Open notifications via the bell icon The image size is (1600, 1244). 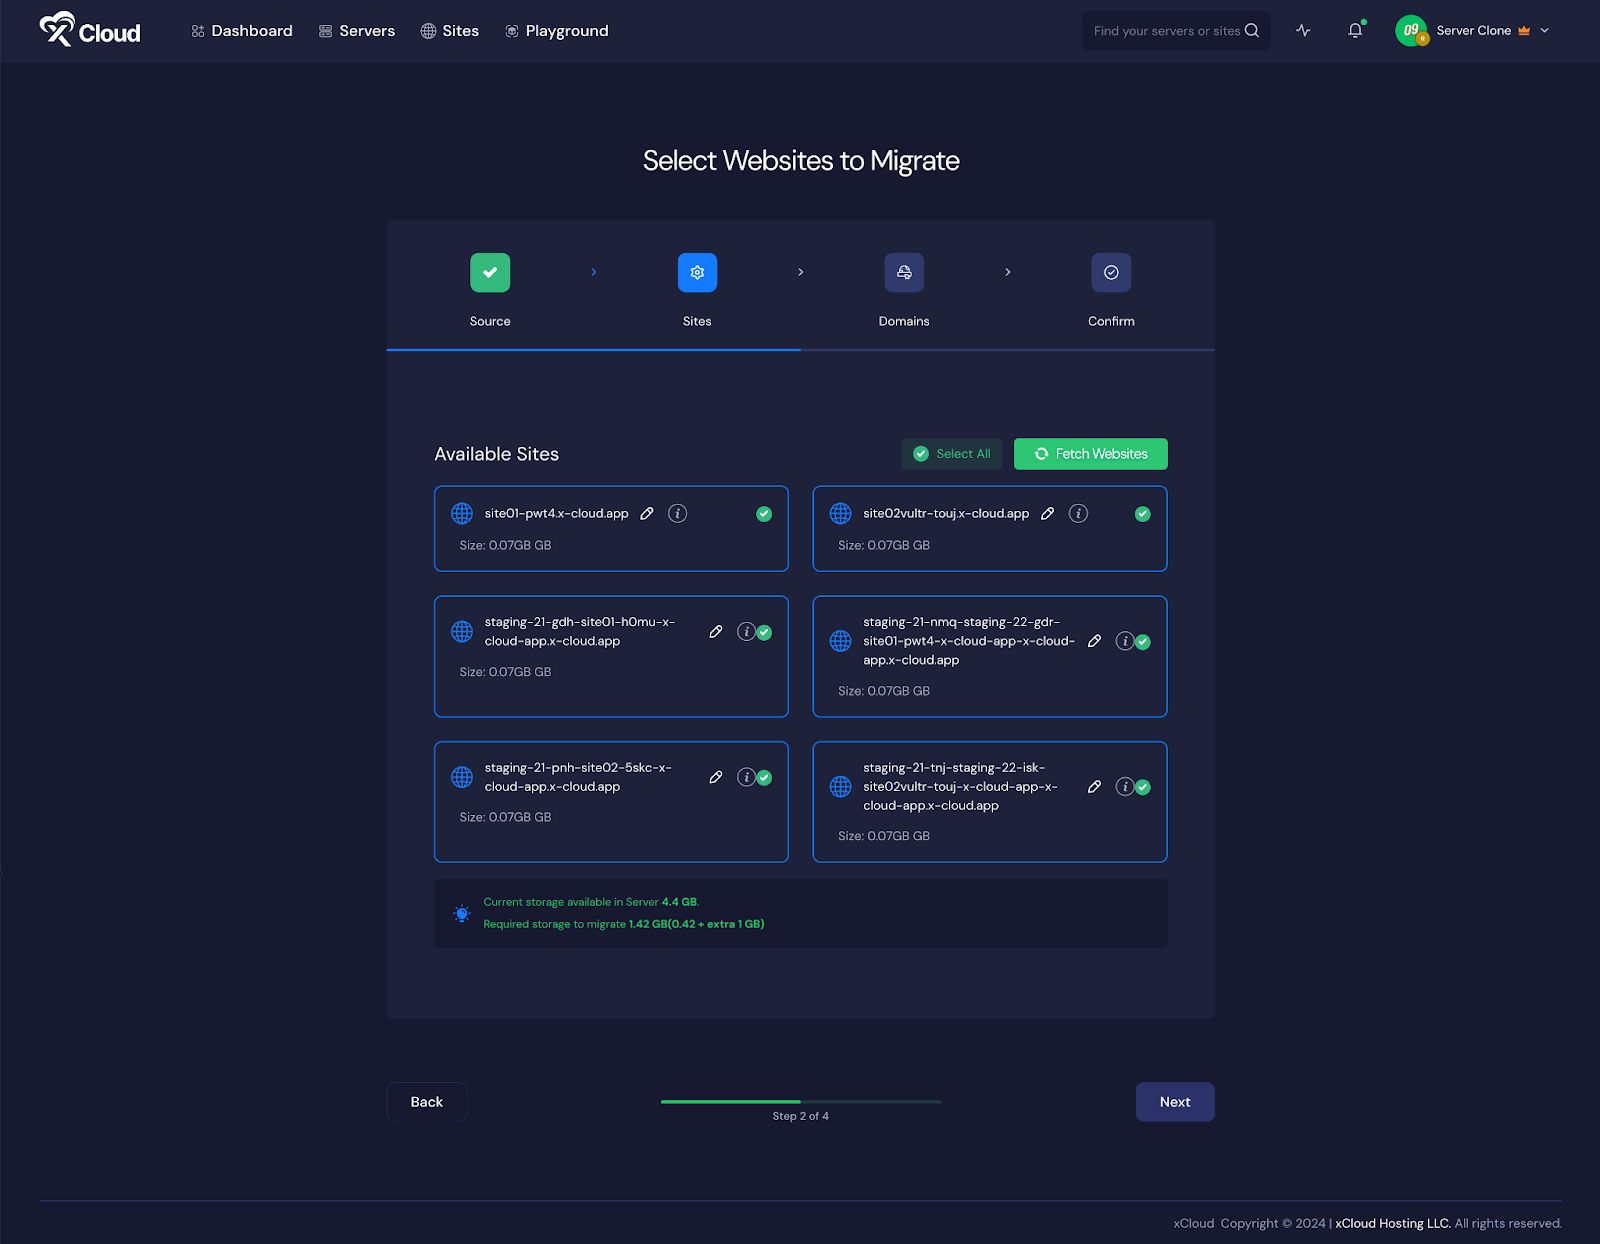click(x=1354, y=30)
